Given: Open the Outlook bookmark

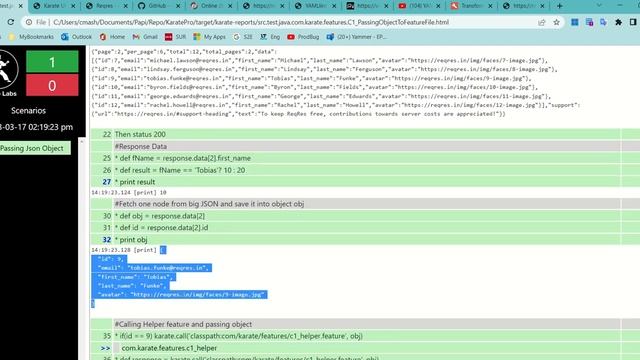Looking at the screenshot, I should tap(77, 37).
